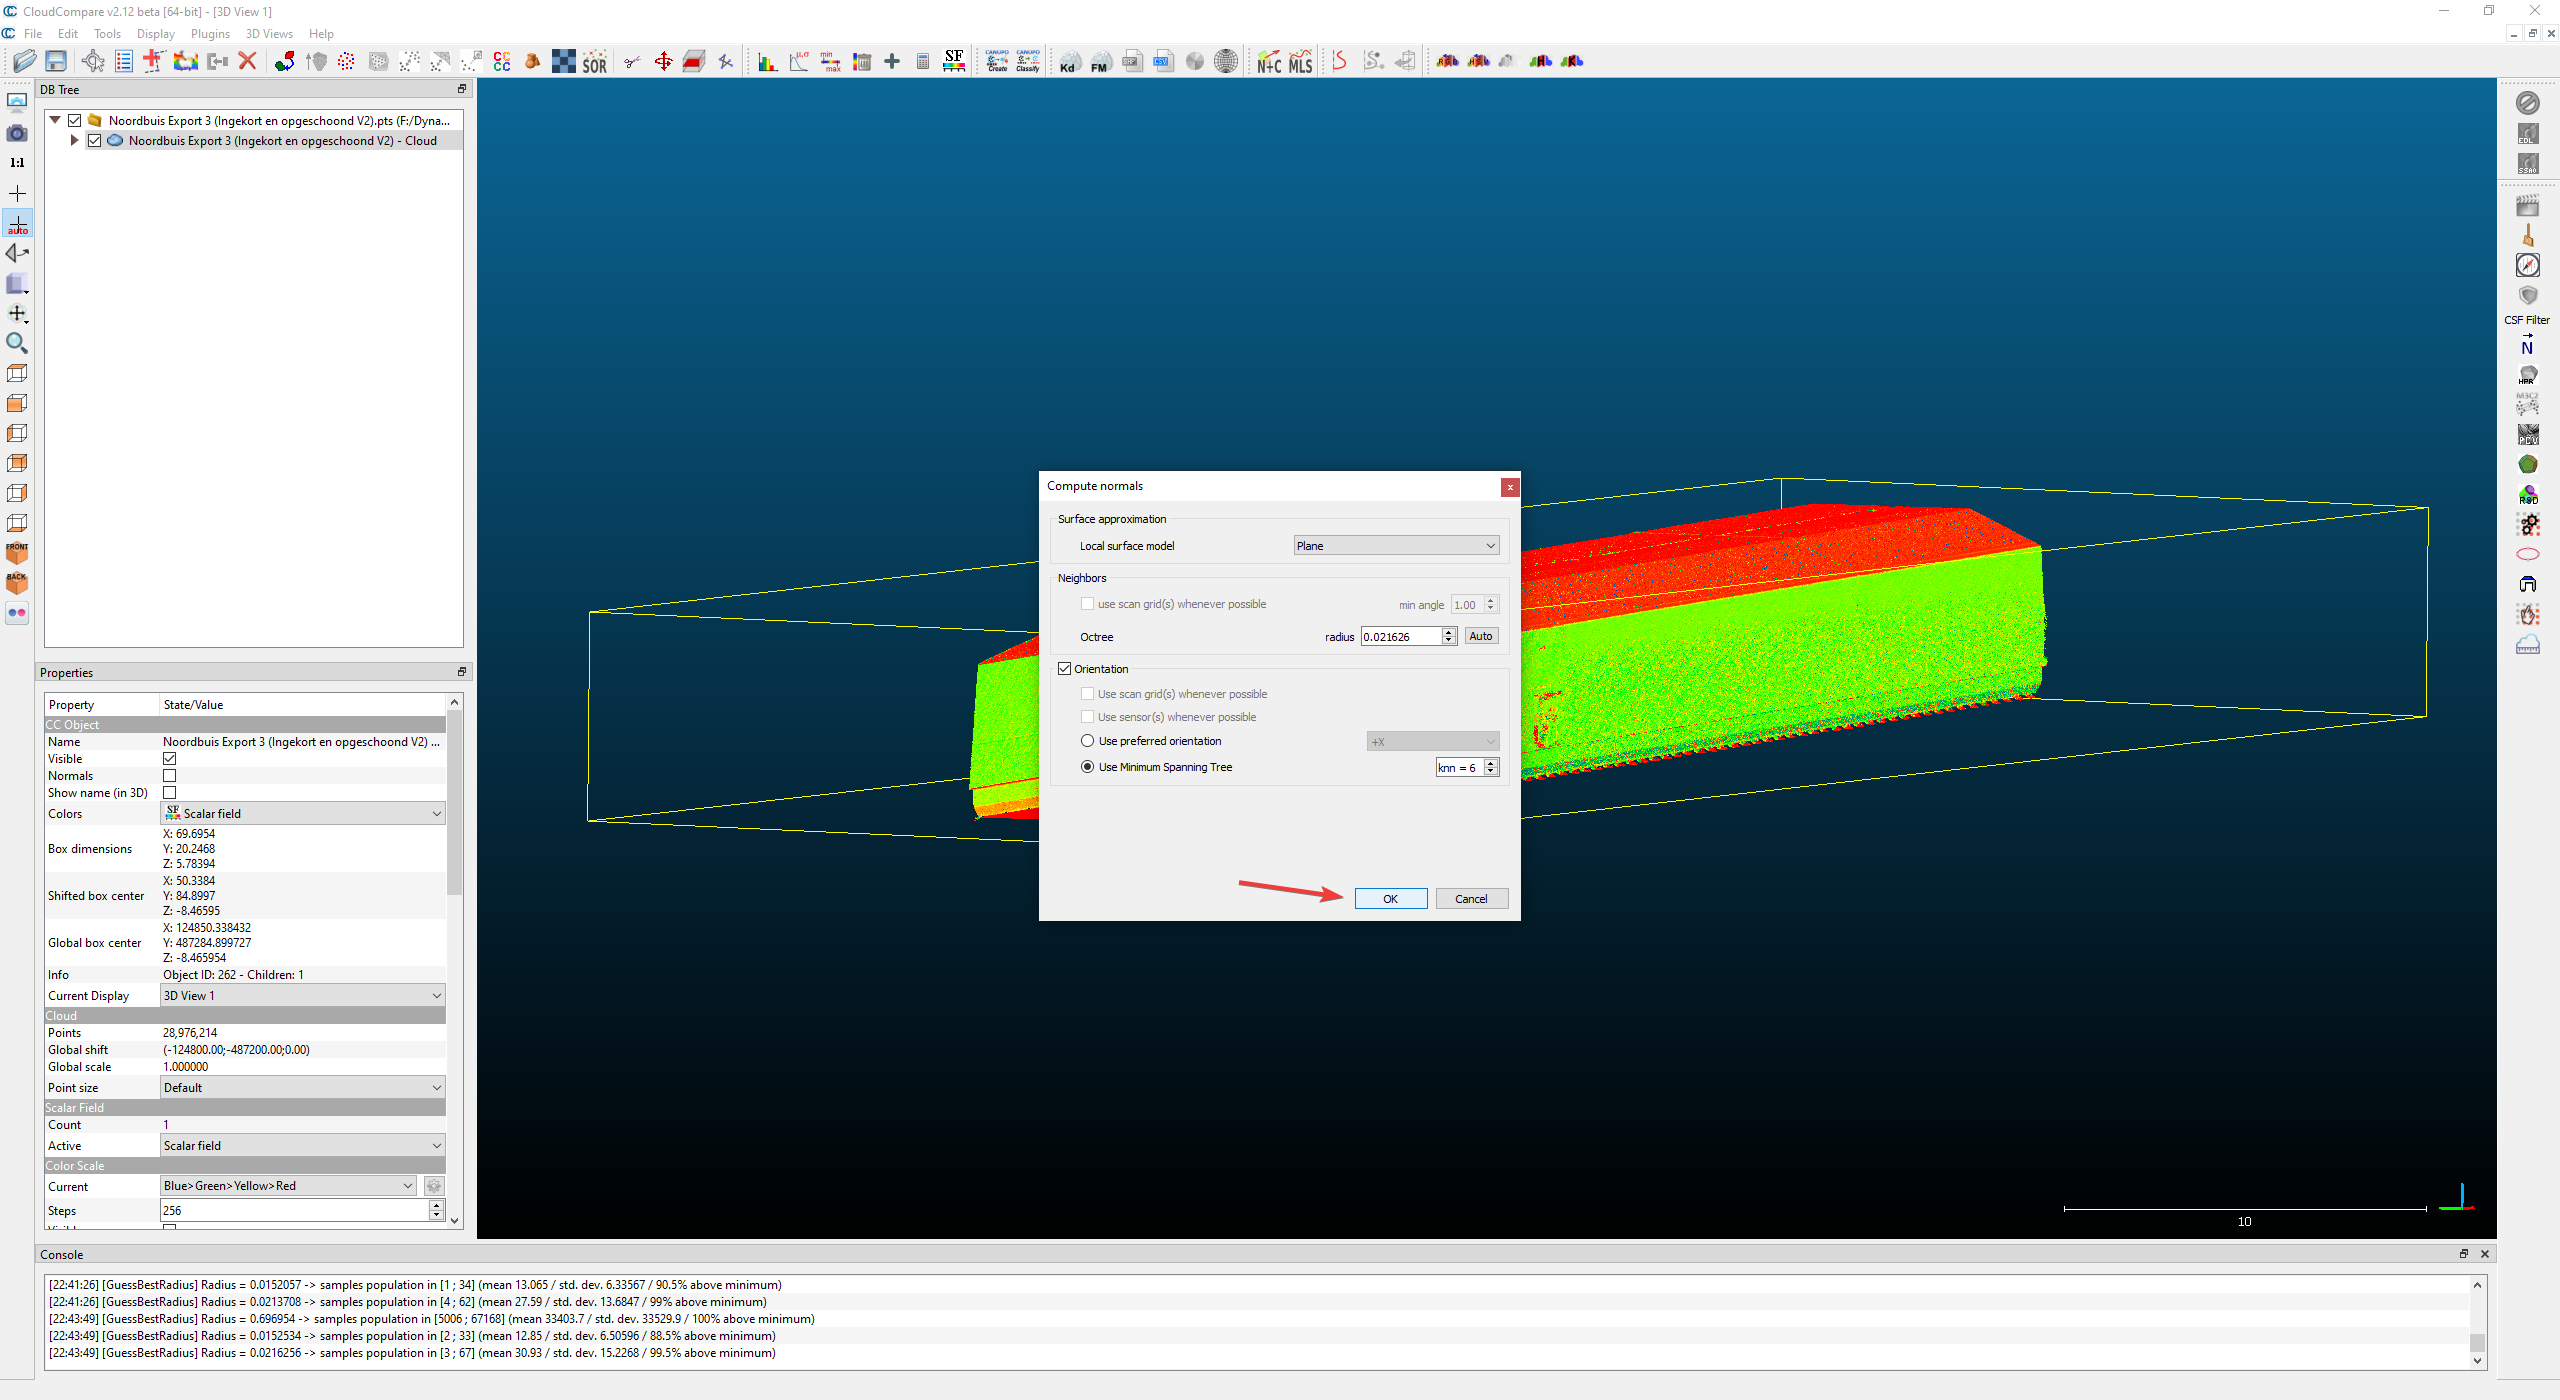Uncheck the Cloud entry checkbox in DB Tree

94,141
